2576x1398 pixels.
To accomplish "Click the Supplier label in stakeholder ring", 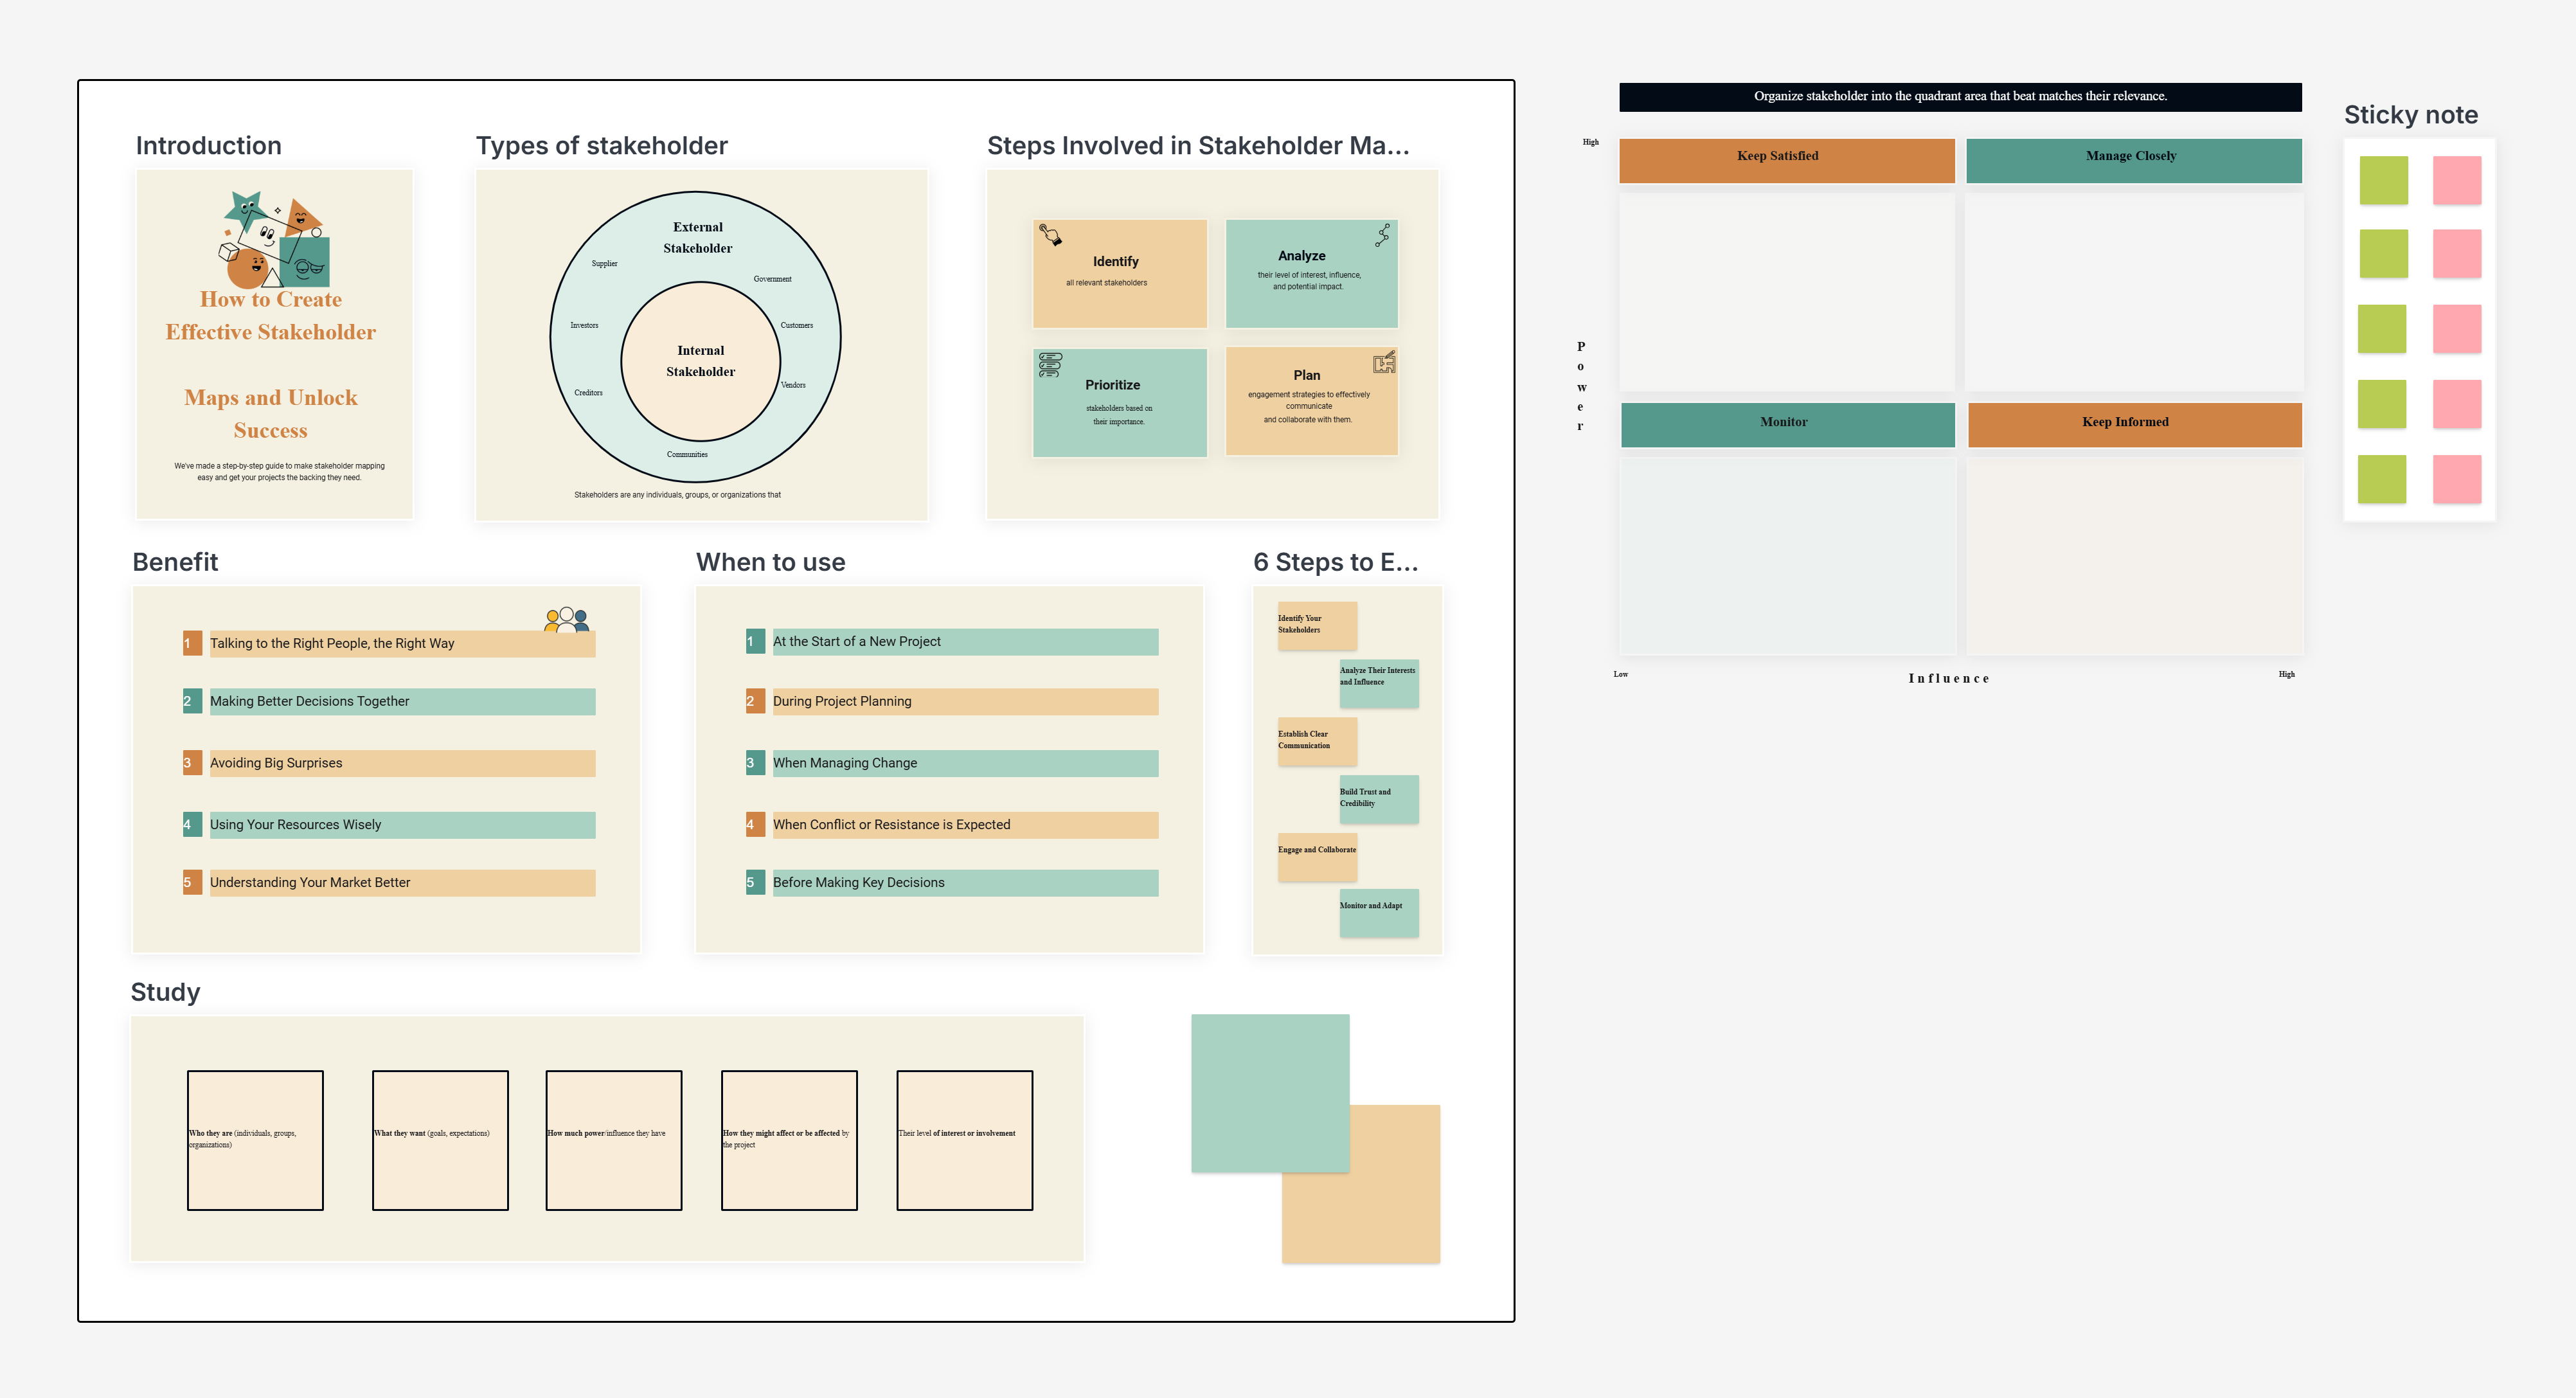I will (x=604, y=264).
